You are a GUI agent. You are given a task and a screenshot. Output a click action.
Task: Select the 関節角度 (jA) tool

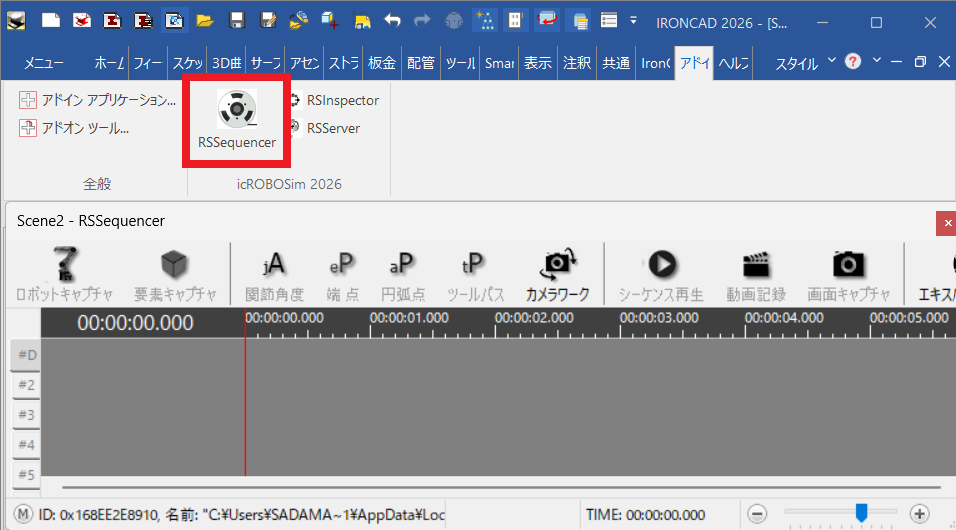point(274,276)
